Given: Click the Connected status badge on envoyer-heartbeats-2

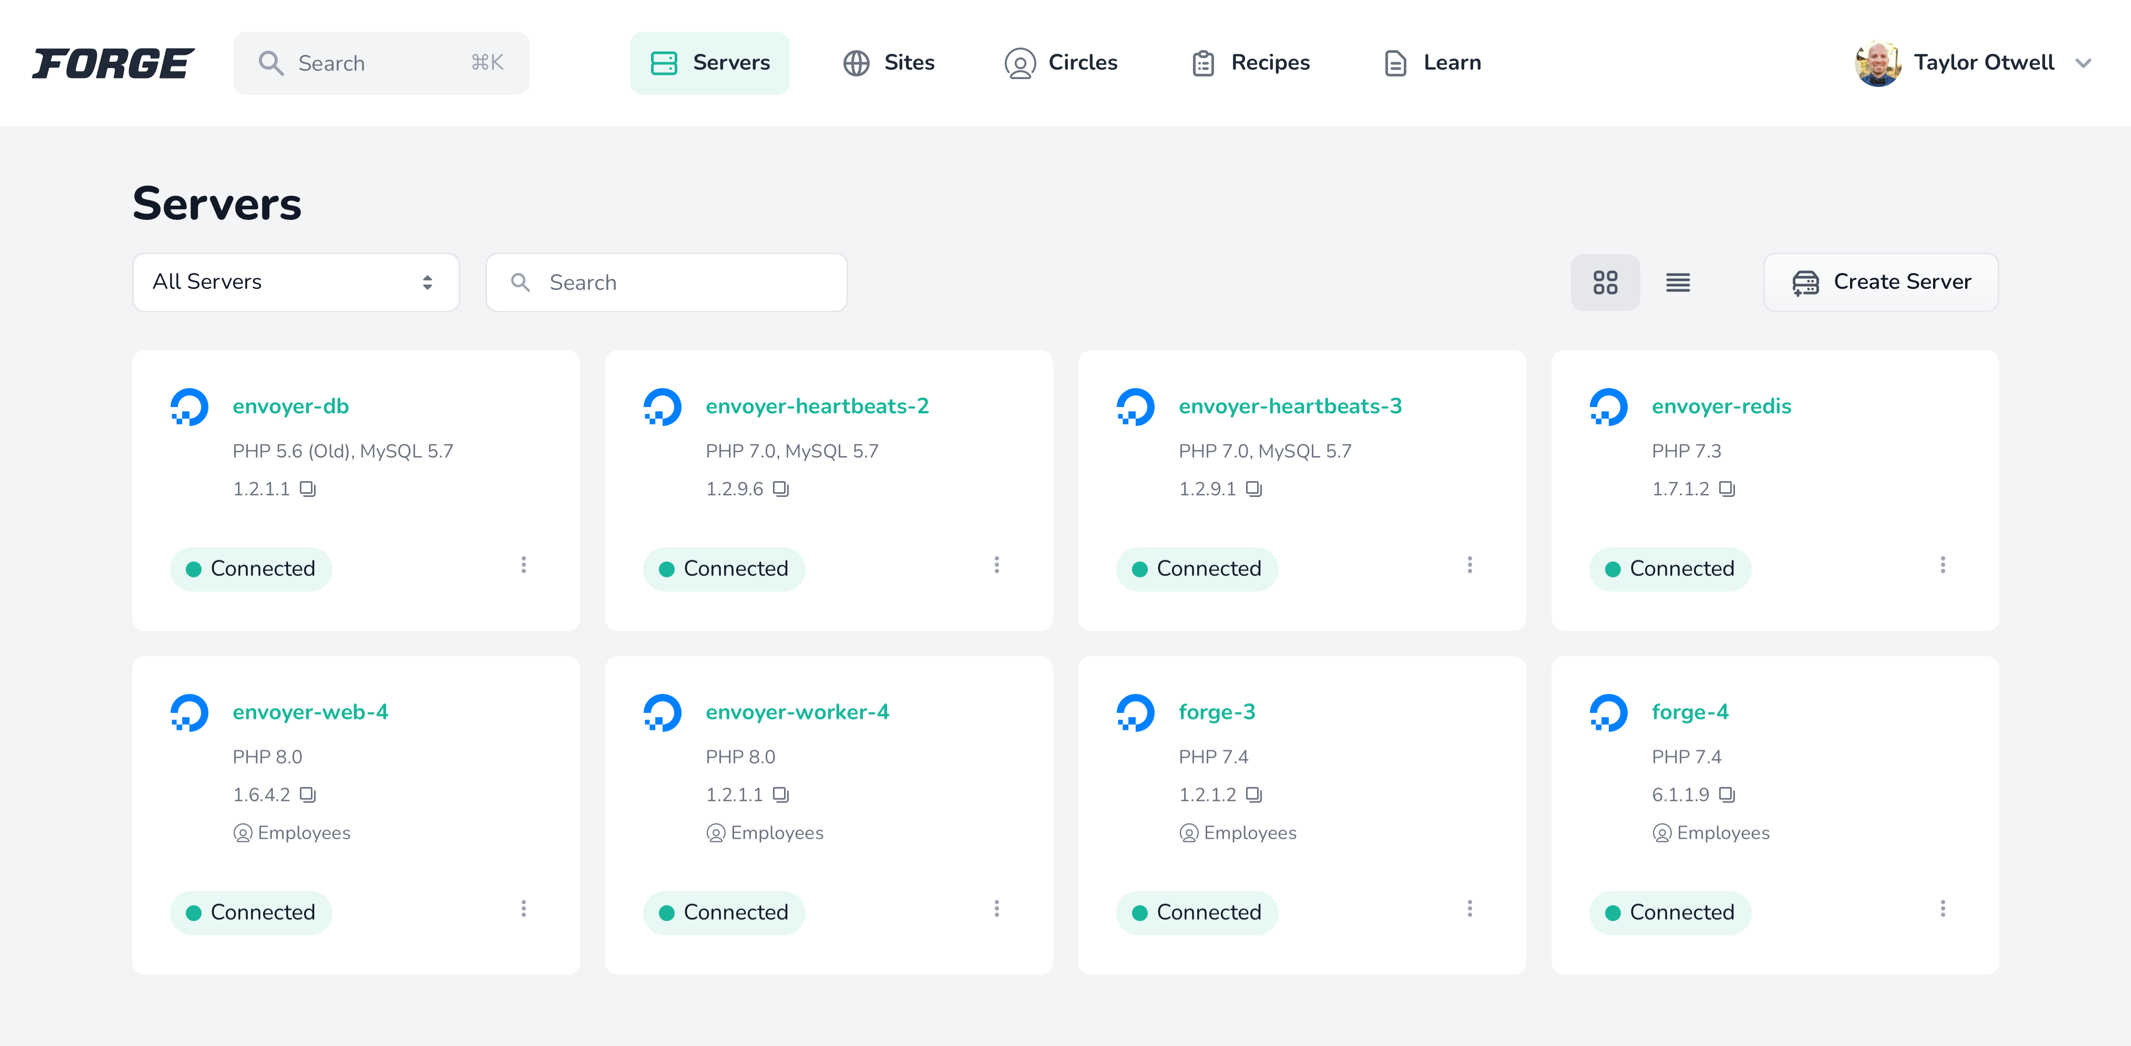Looking at the screenshot, I should [724, 569].
